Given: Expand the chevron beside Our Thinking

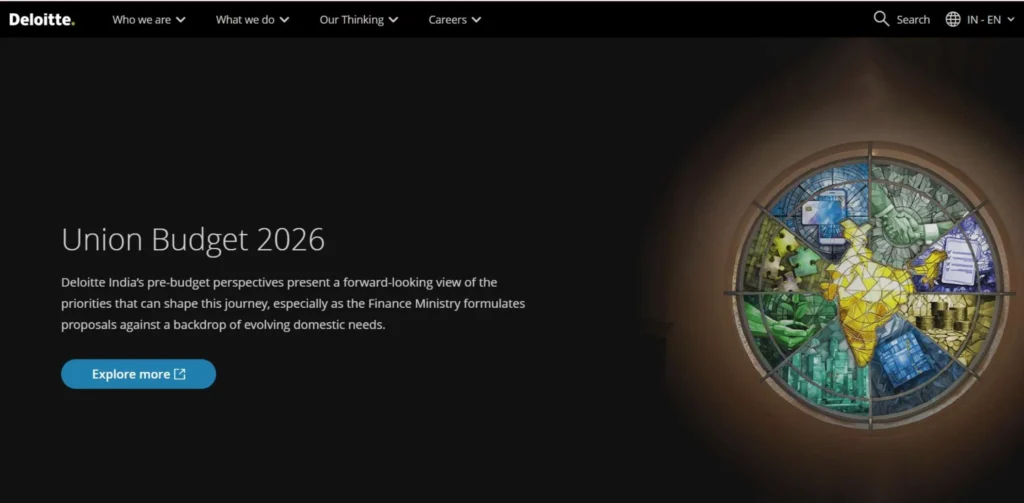Looking at the screenshot, I should (x=393, y=20).
